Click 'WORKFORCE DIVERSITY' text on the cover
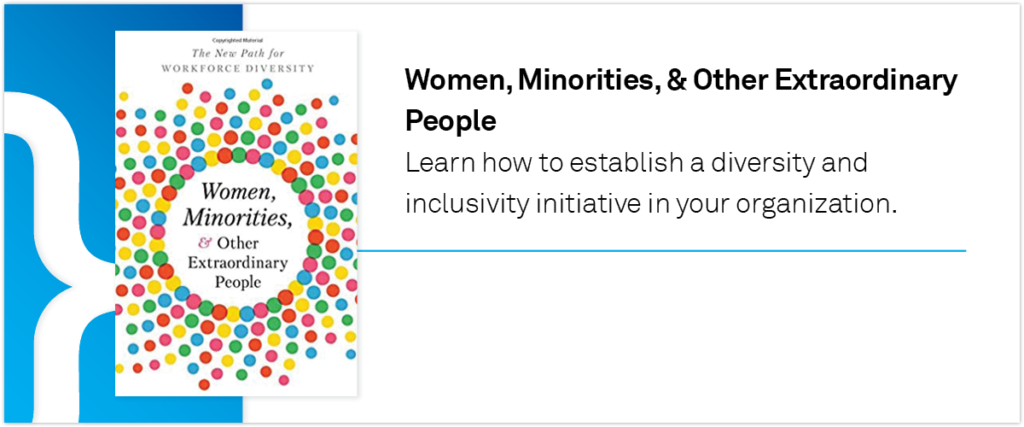 236,67
